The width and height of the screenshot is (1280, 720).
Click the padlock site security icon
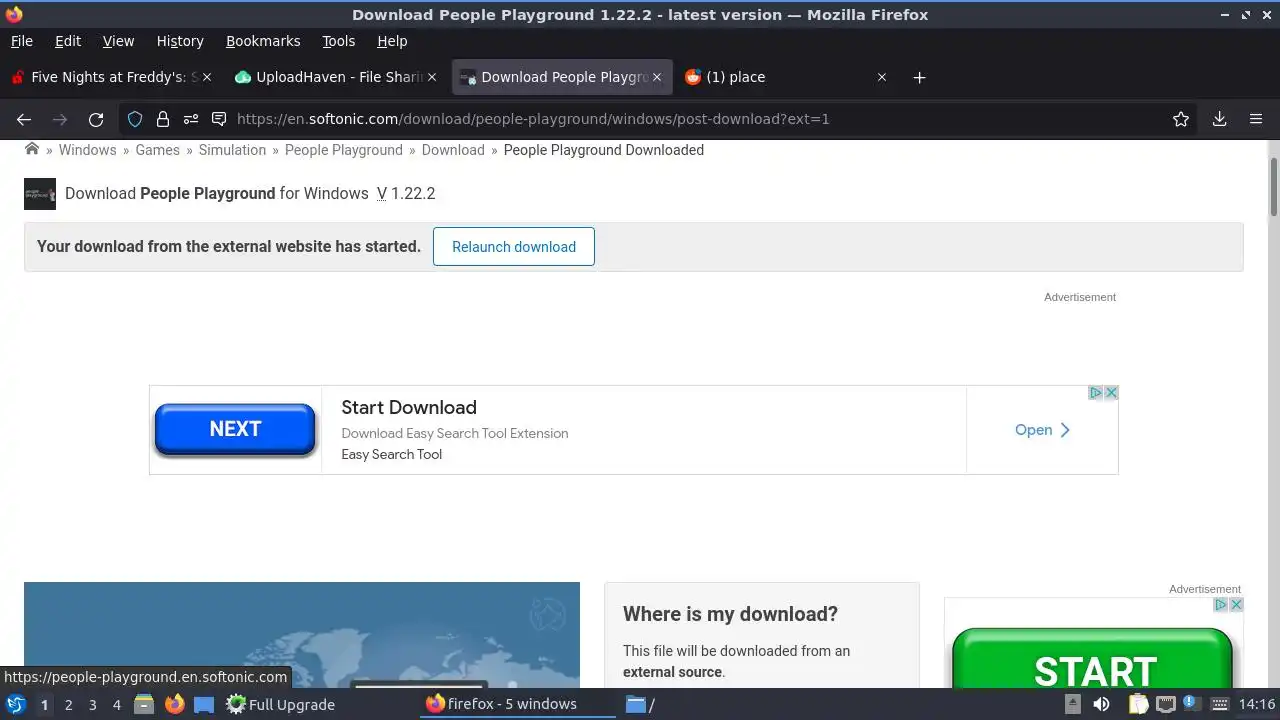click(163, 119)
